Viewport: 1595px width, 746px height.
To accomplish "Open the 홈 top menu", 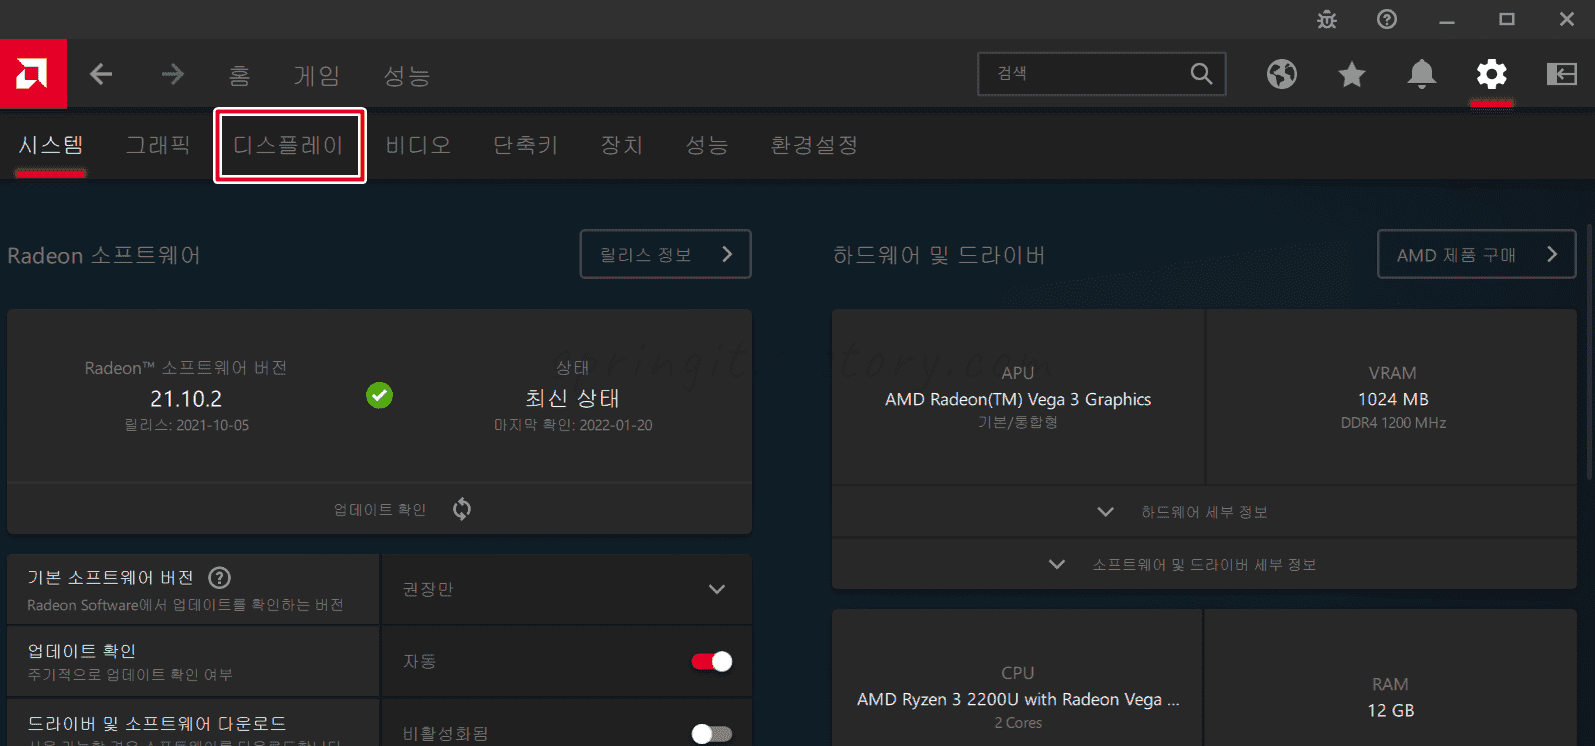I will tap(239, 76).
